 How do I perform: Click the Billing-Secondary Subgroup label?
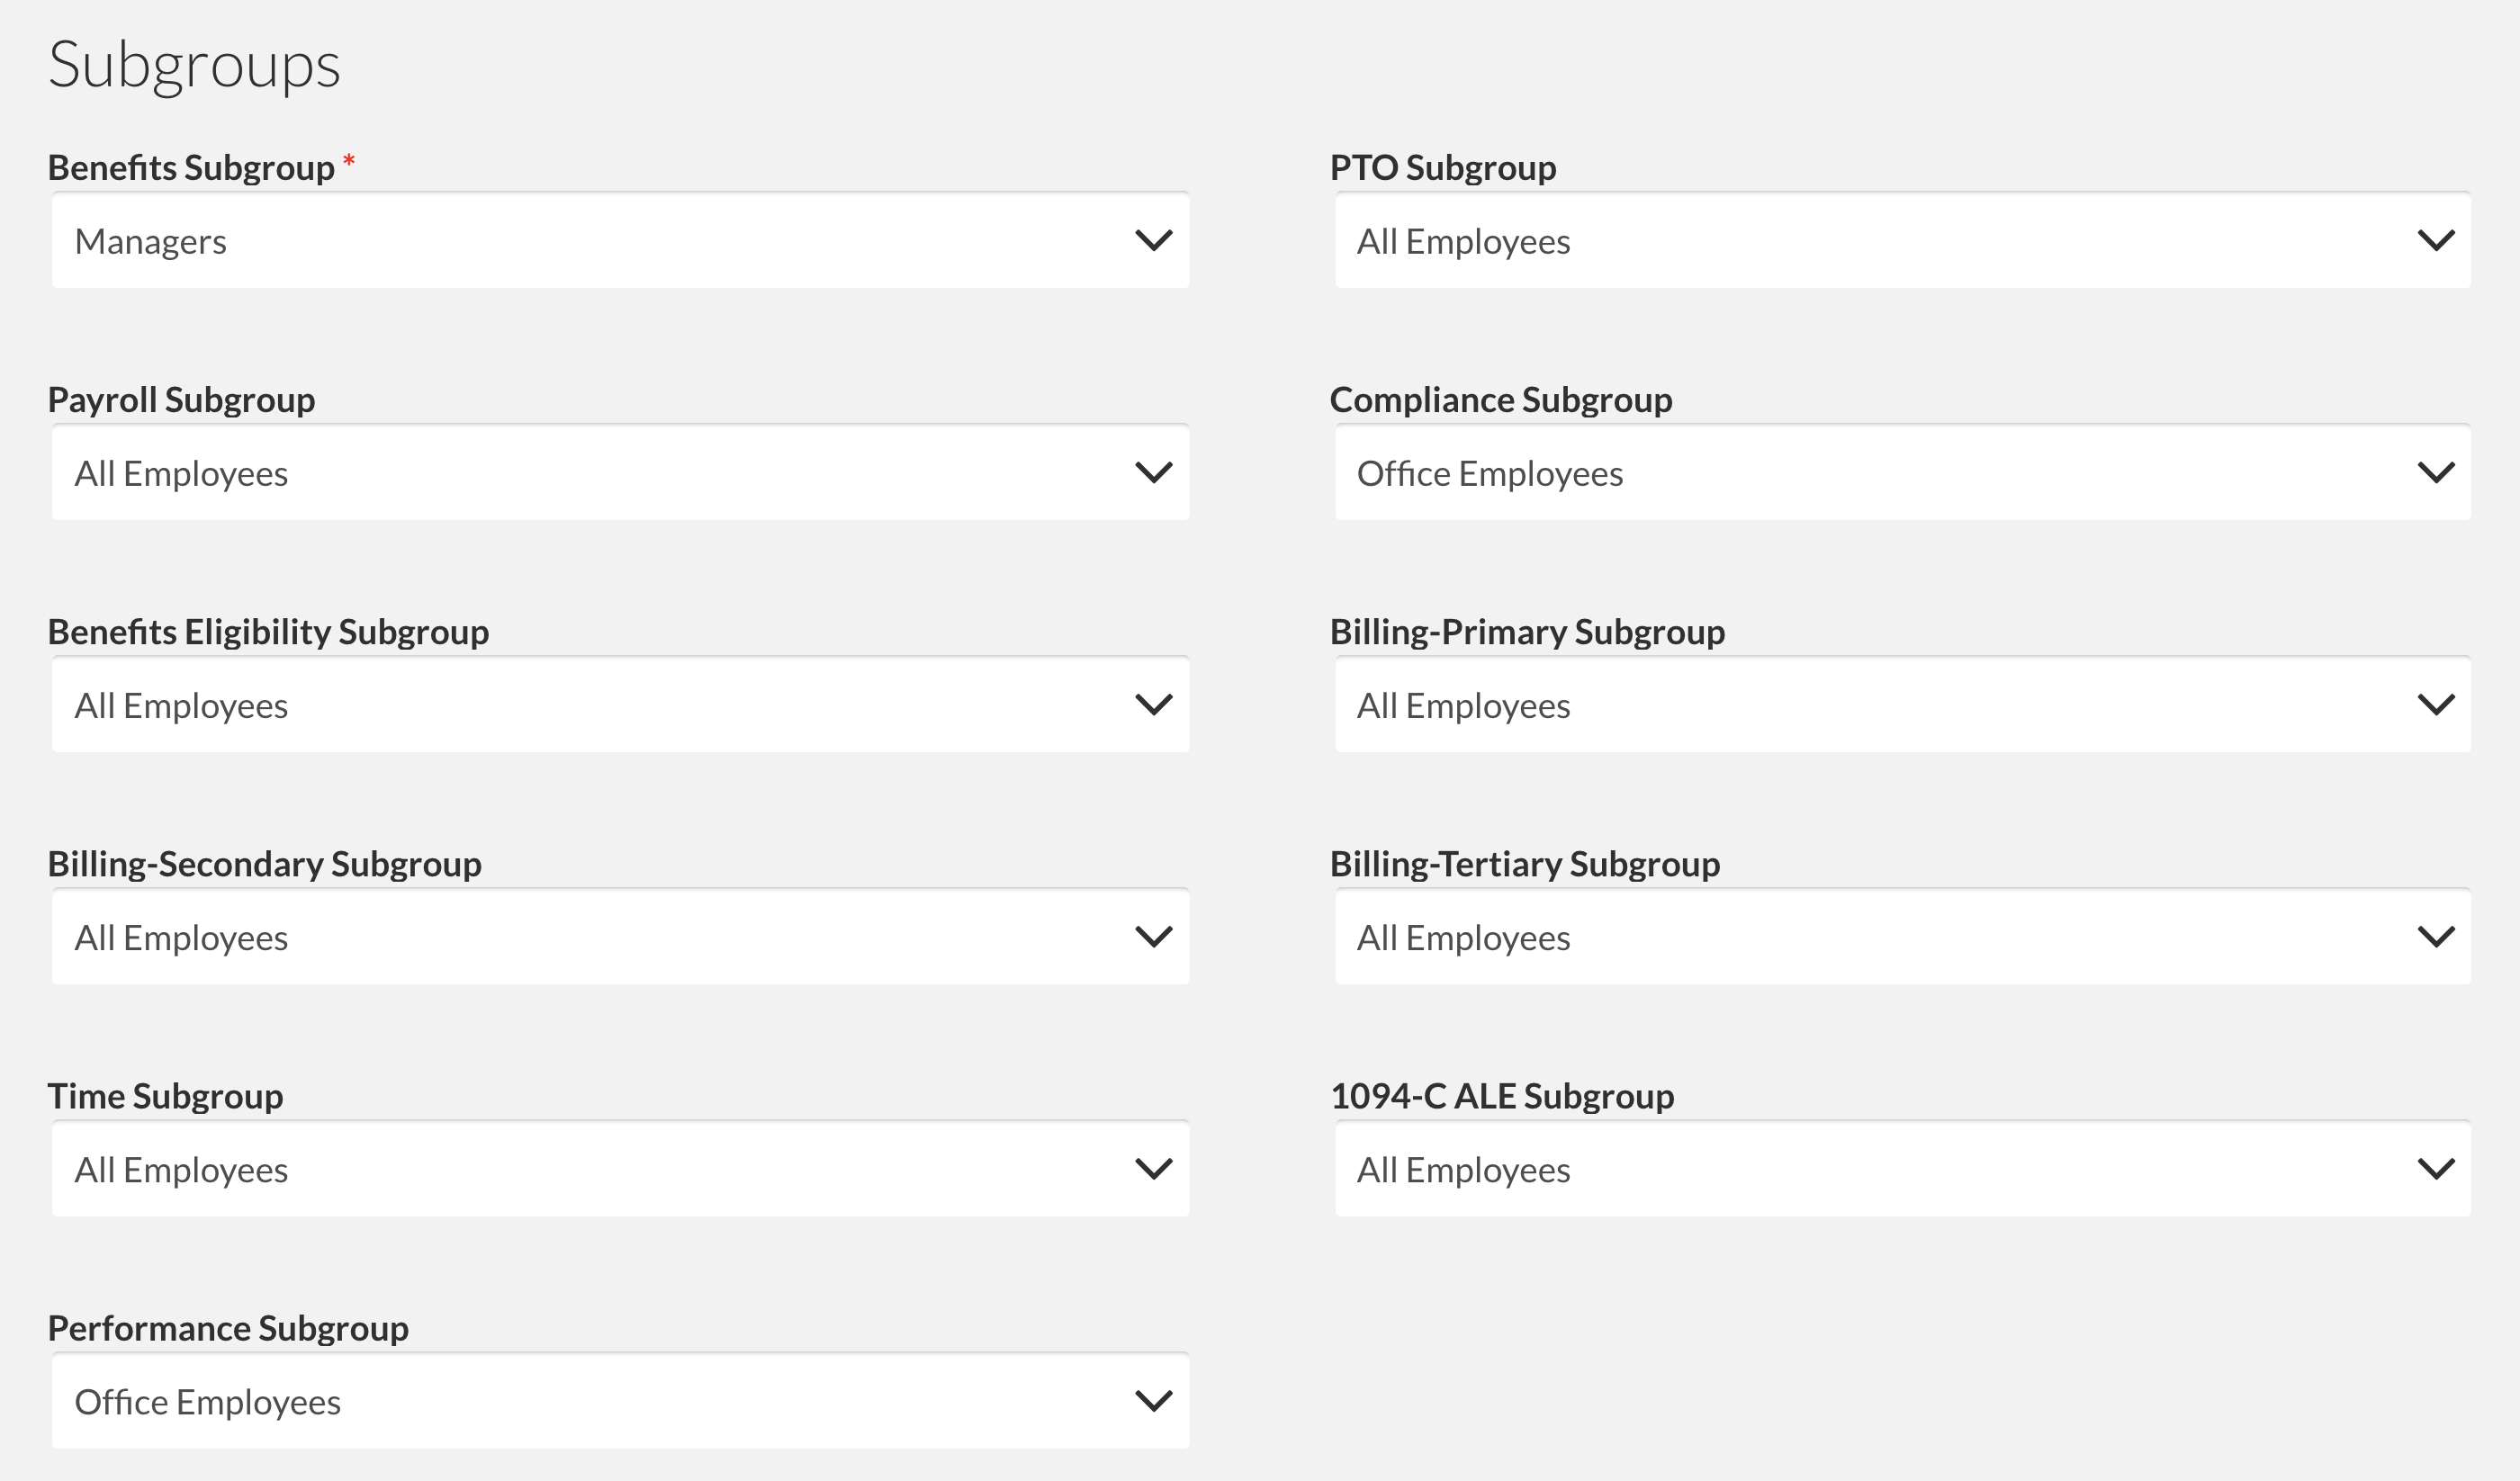264,864
